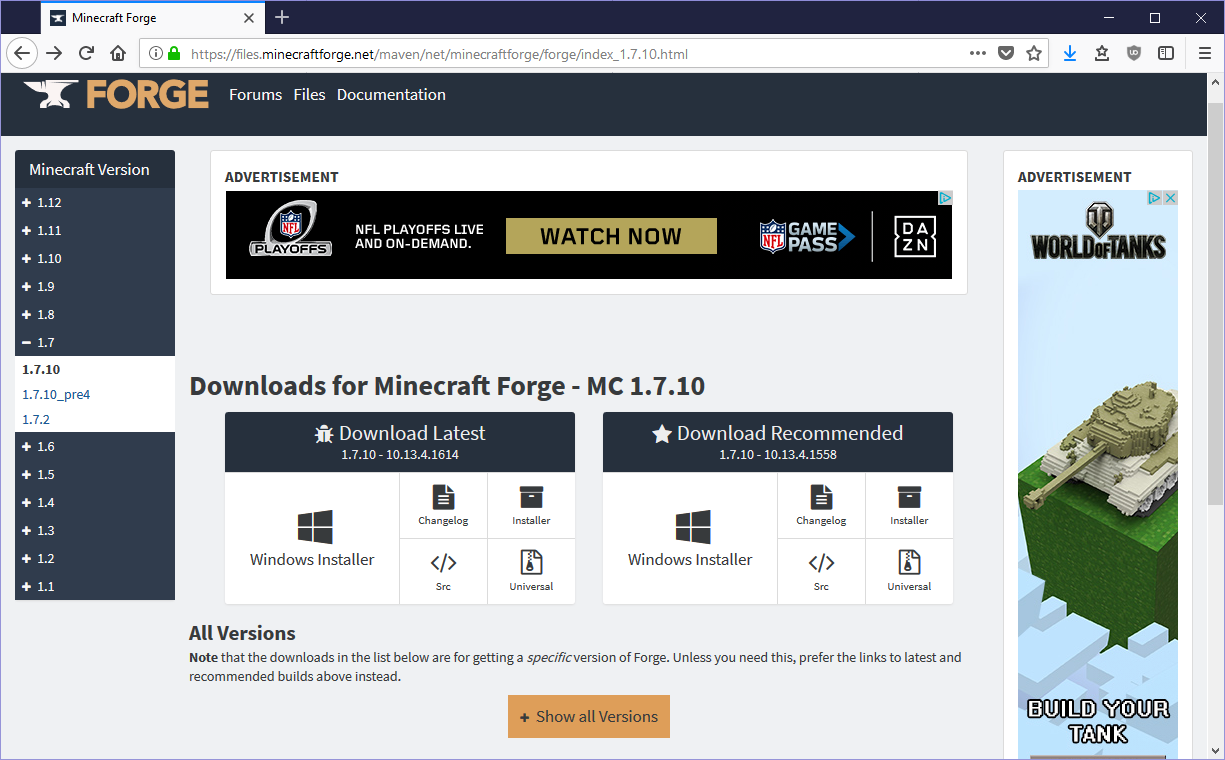Screen dimensions: 1225x760
Task: Expand the 1.2 version group
Action: [x=95, y=558]
